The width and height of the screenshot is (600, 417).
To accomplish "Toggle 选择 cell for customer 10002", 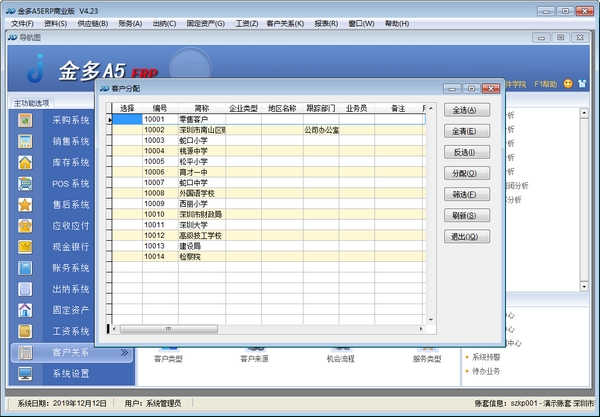I will [127, 130].
